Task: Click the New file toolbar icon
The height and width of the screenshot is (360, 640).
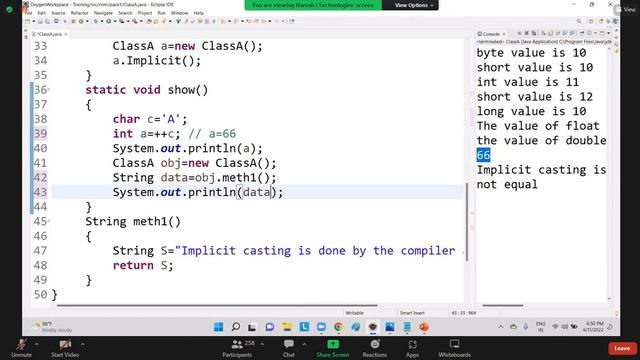Action: (x=28, y=21)
